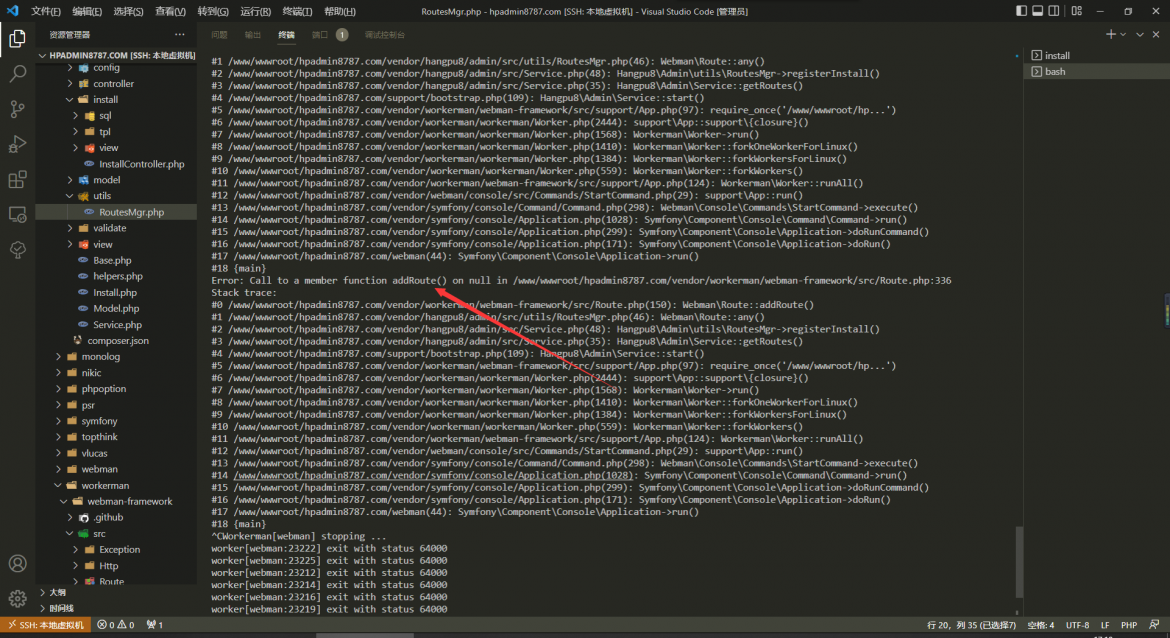Open InstallController.php from the explorer
Image resolution: width=1170 pixels, height=638 pixels.
[141, 164]
